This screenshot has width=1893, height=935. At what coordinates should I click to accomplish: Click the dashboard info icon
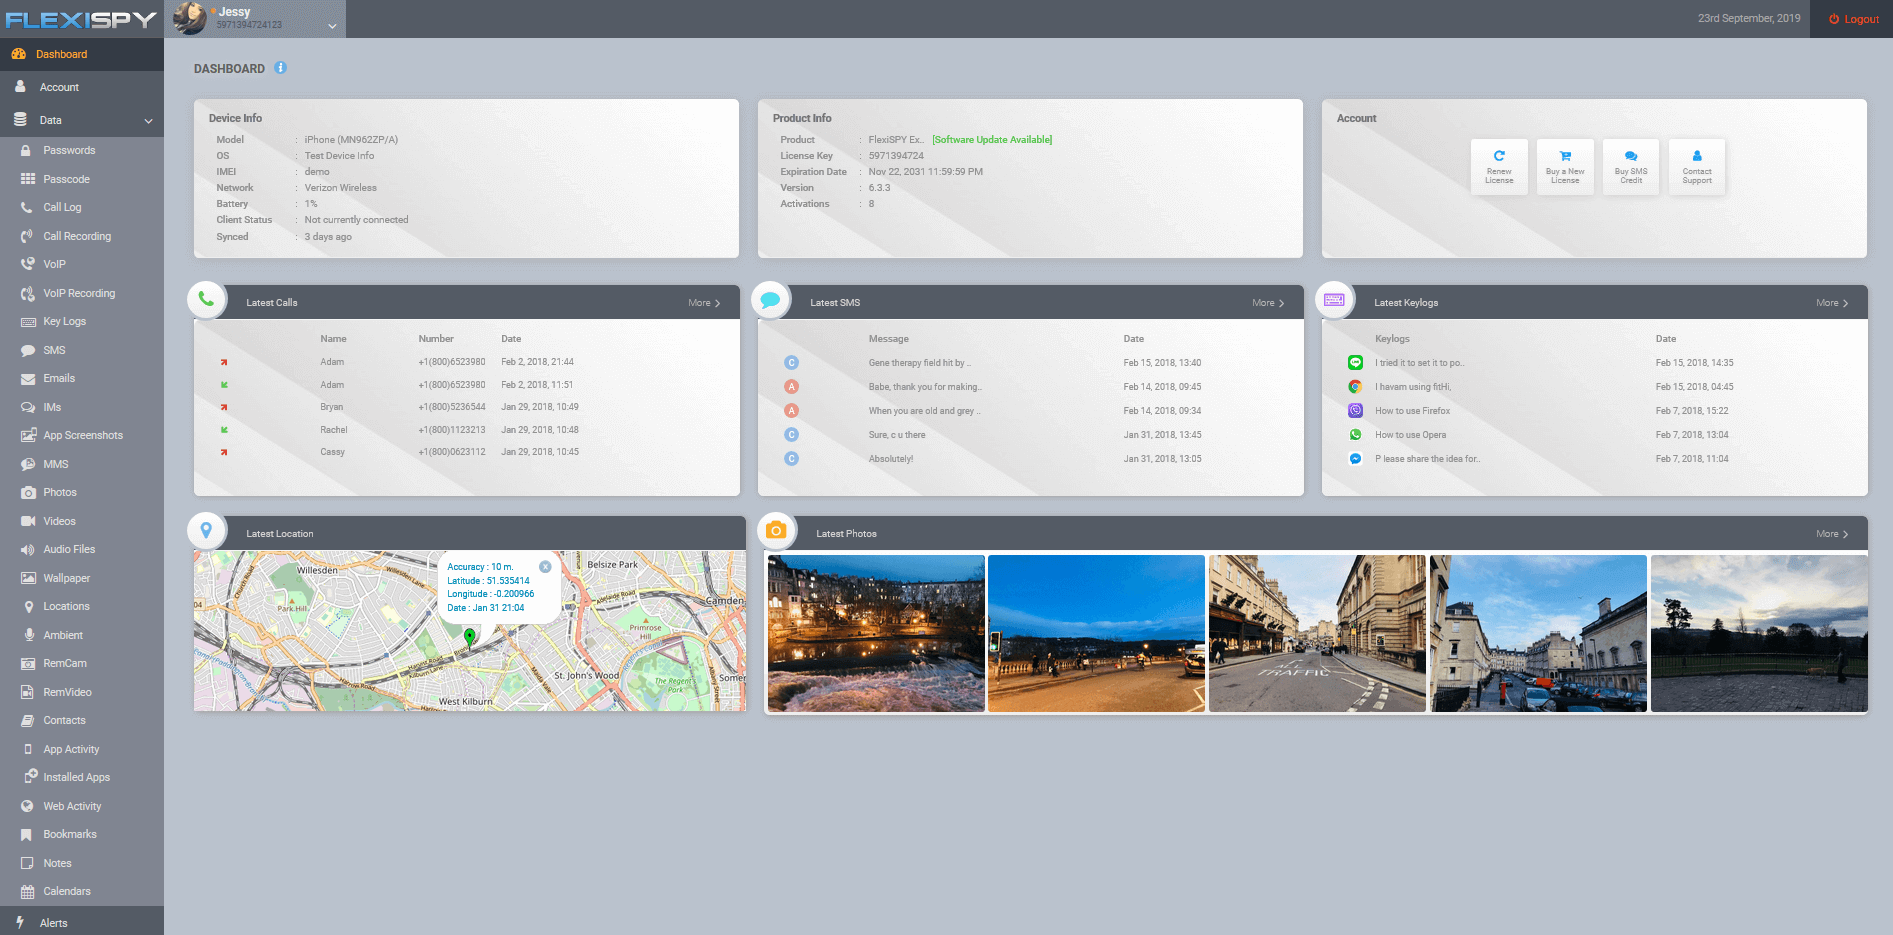tap(280, 68)
